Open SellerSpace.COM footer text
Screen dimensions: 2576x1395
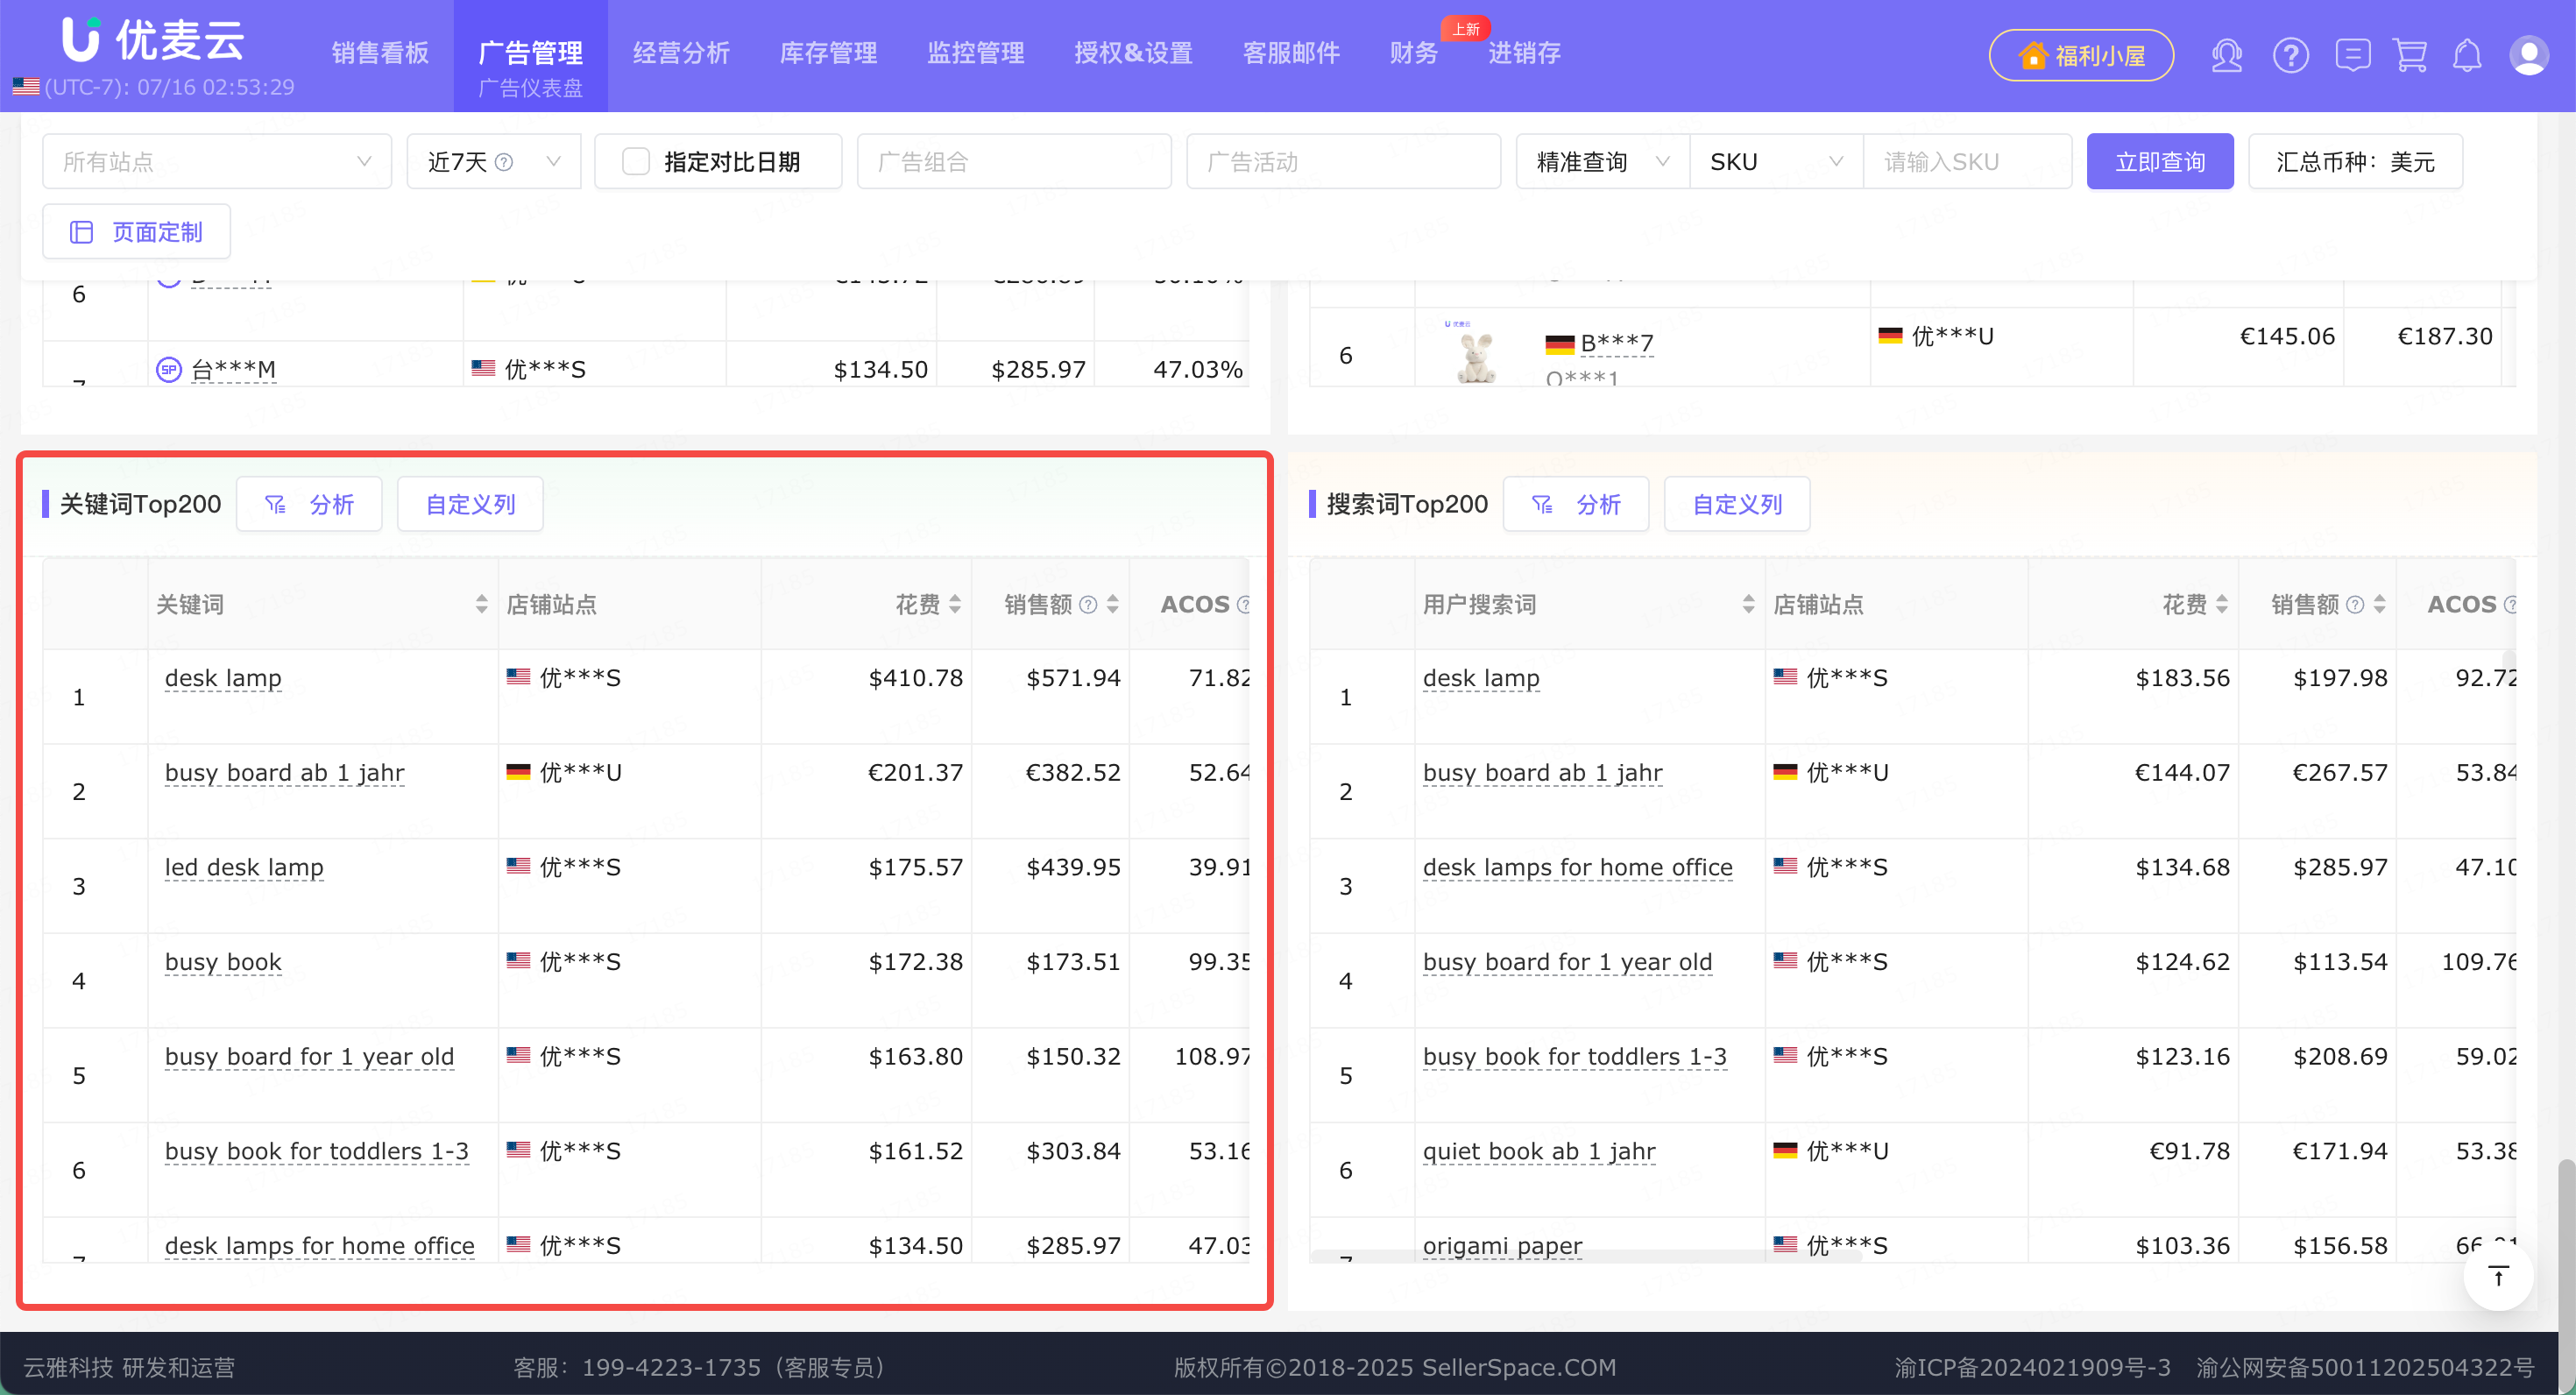[x=1519, y=1367]
